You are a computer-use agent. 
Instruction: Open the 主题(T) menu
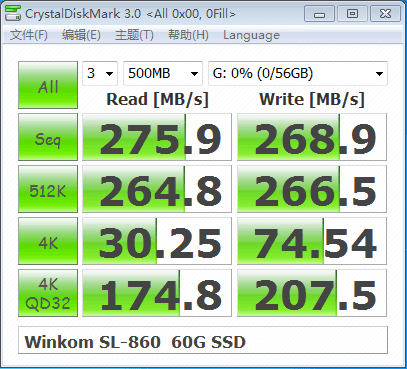pos(134,35)
